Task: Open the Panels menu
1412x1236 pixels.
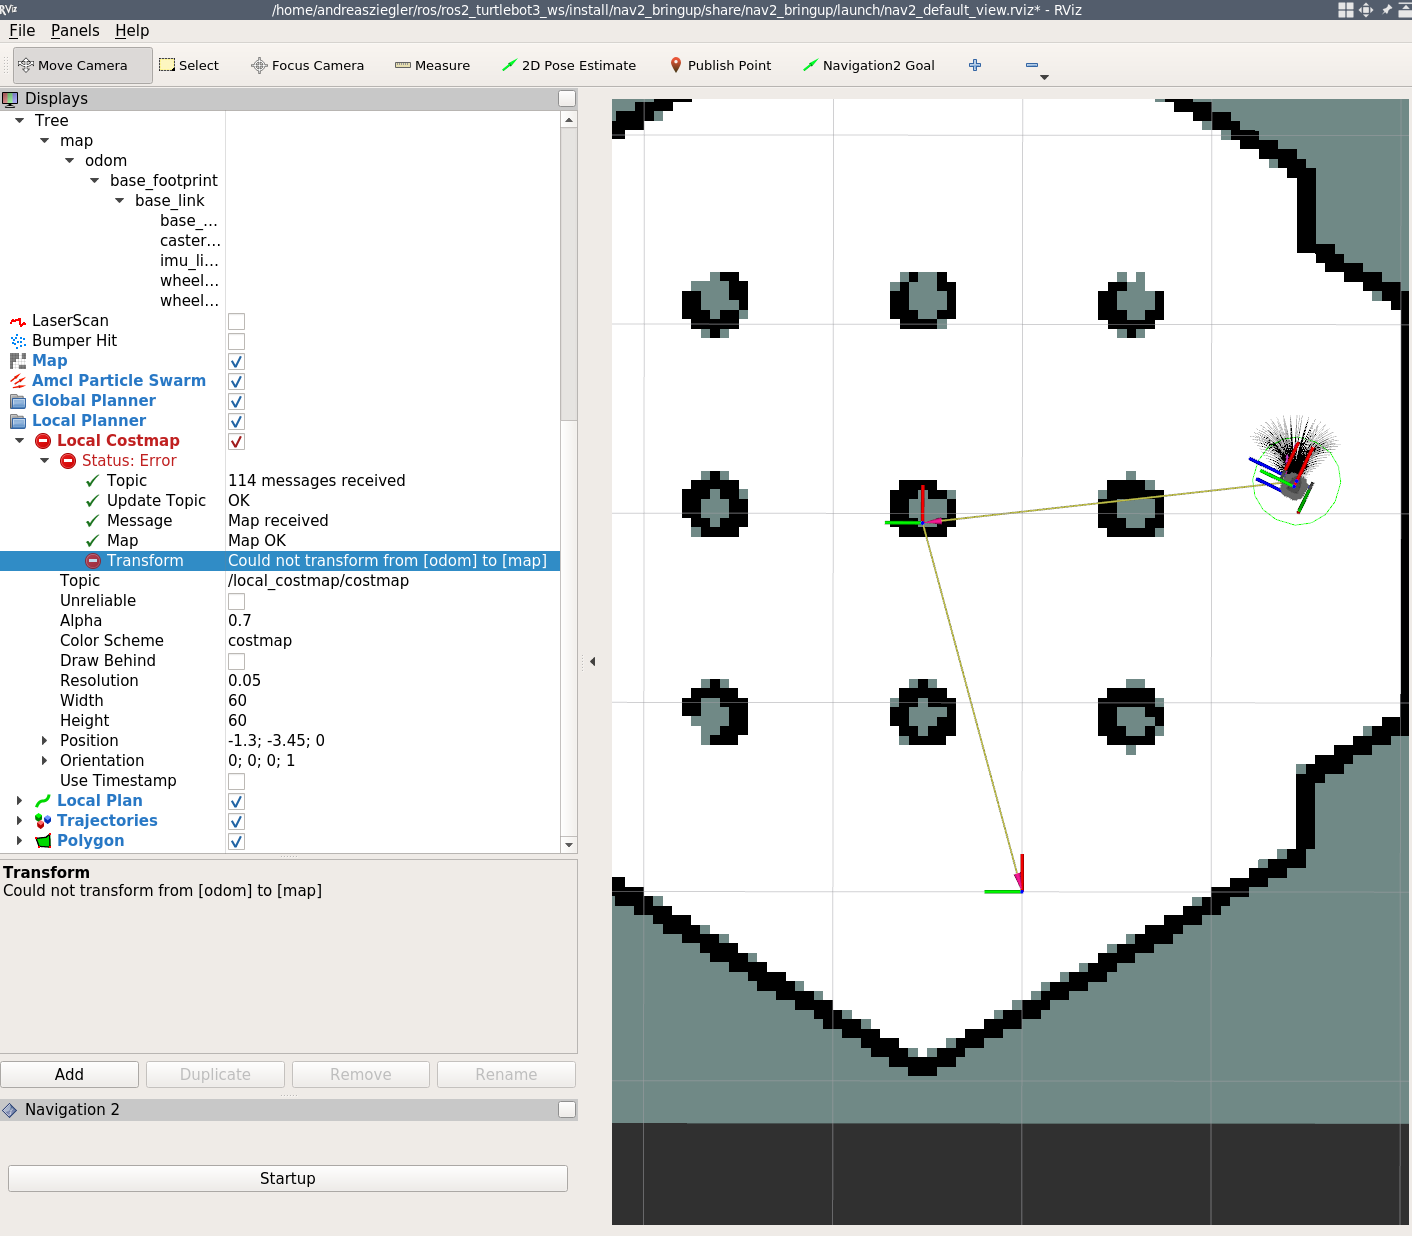Action: (75, 30)
